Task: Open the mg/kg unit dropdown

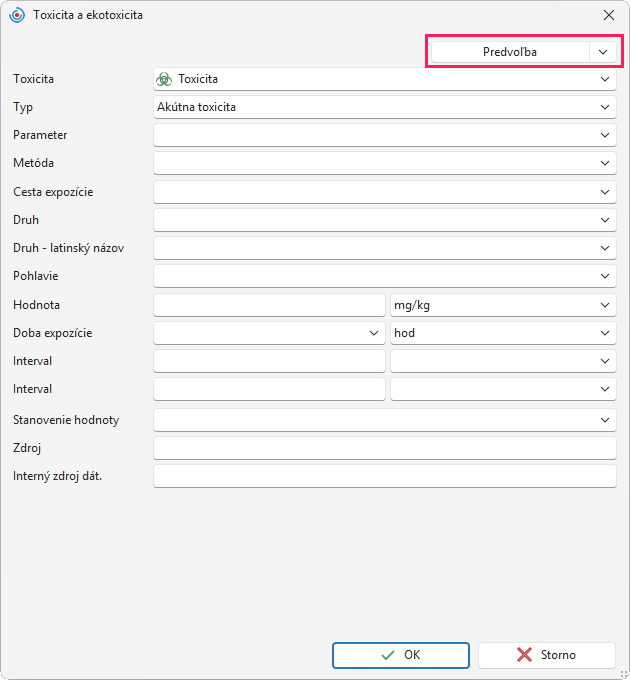Action: click(503, 305)
